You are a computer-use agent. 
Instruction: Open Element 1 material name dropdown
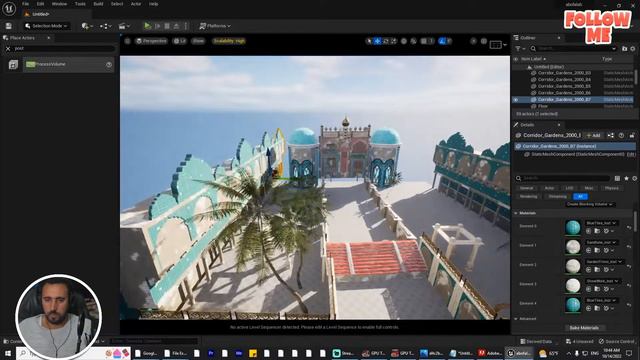[602, 242]
